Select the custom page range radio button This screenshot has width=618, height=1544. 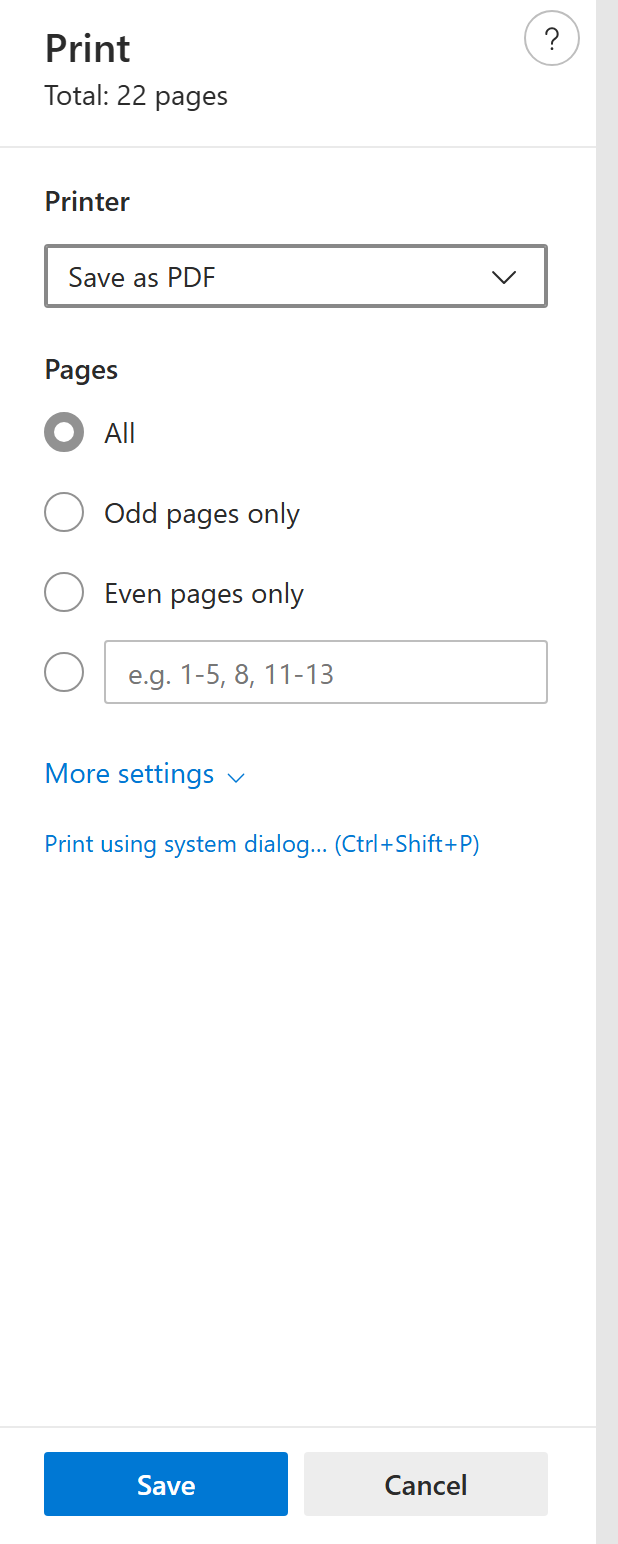click(64, 673)
